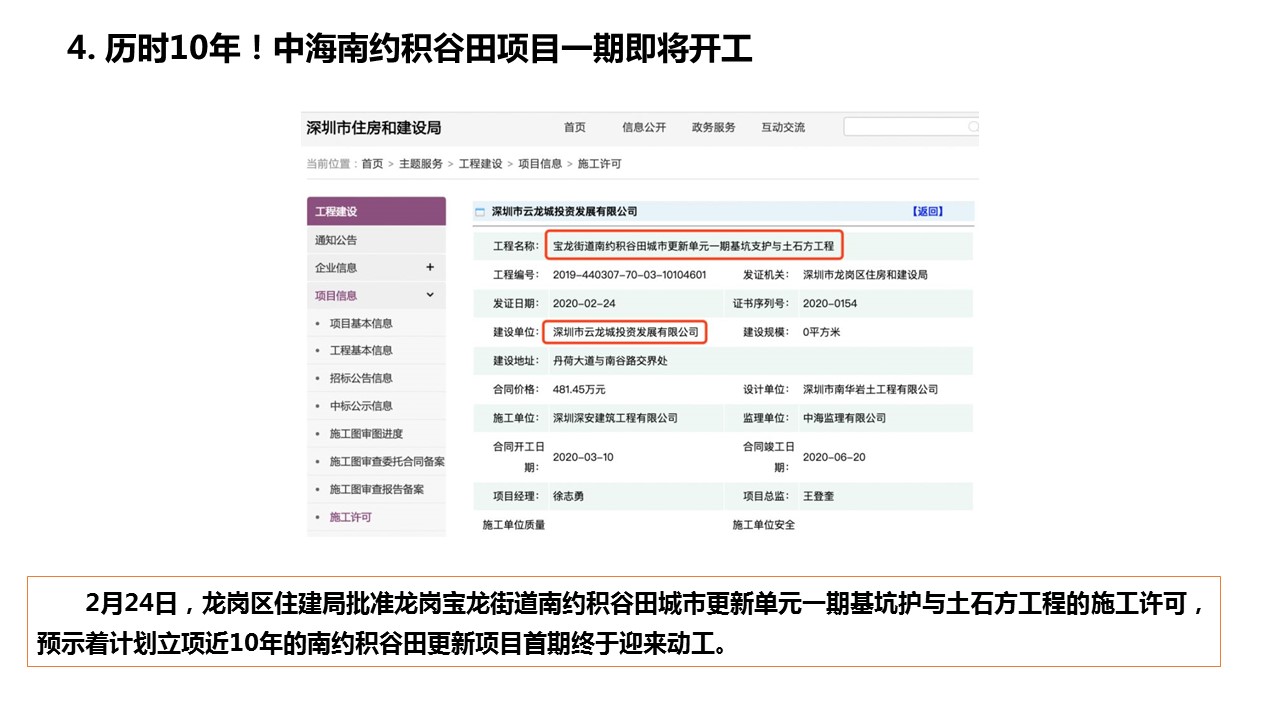The height and width of the screenshot is (720, 1280).
Task: Click supervisor 中海监理有限公司
Action: [x=844, y=417]
